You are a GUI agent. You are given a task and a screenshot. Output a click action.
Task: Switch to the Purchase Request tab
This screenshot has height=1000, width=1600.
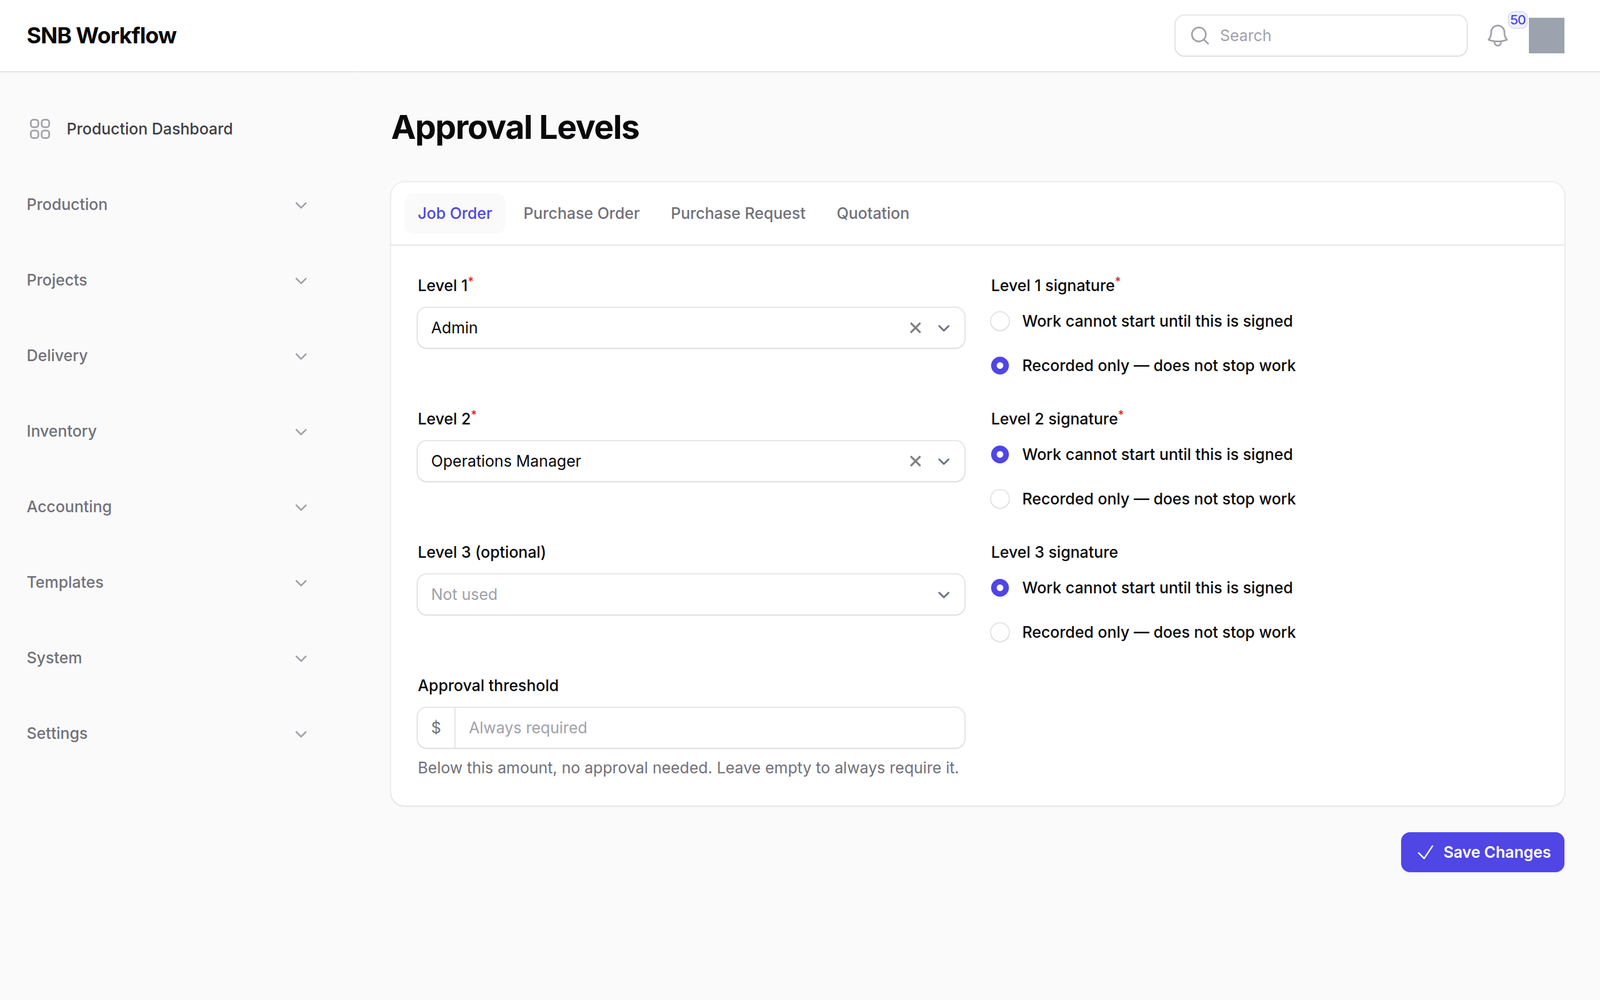click(738, 213)
